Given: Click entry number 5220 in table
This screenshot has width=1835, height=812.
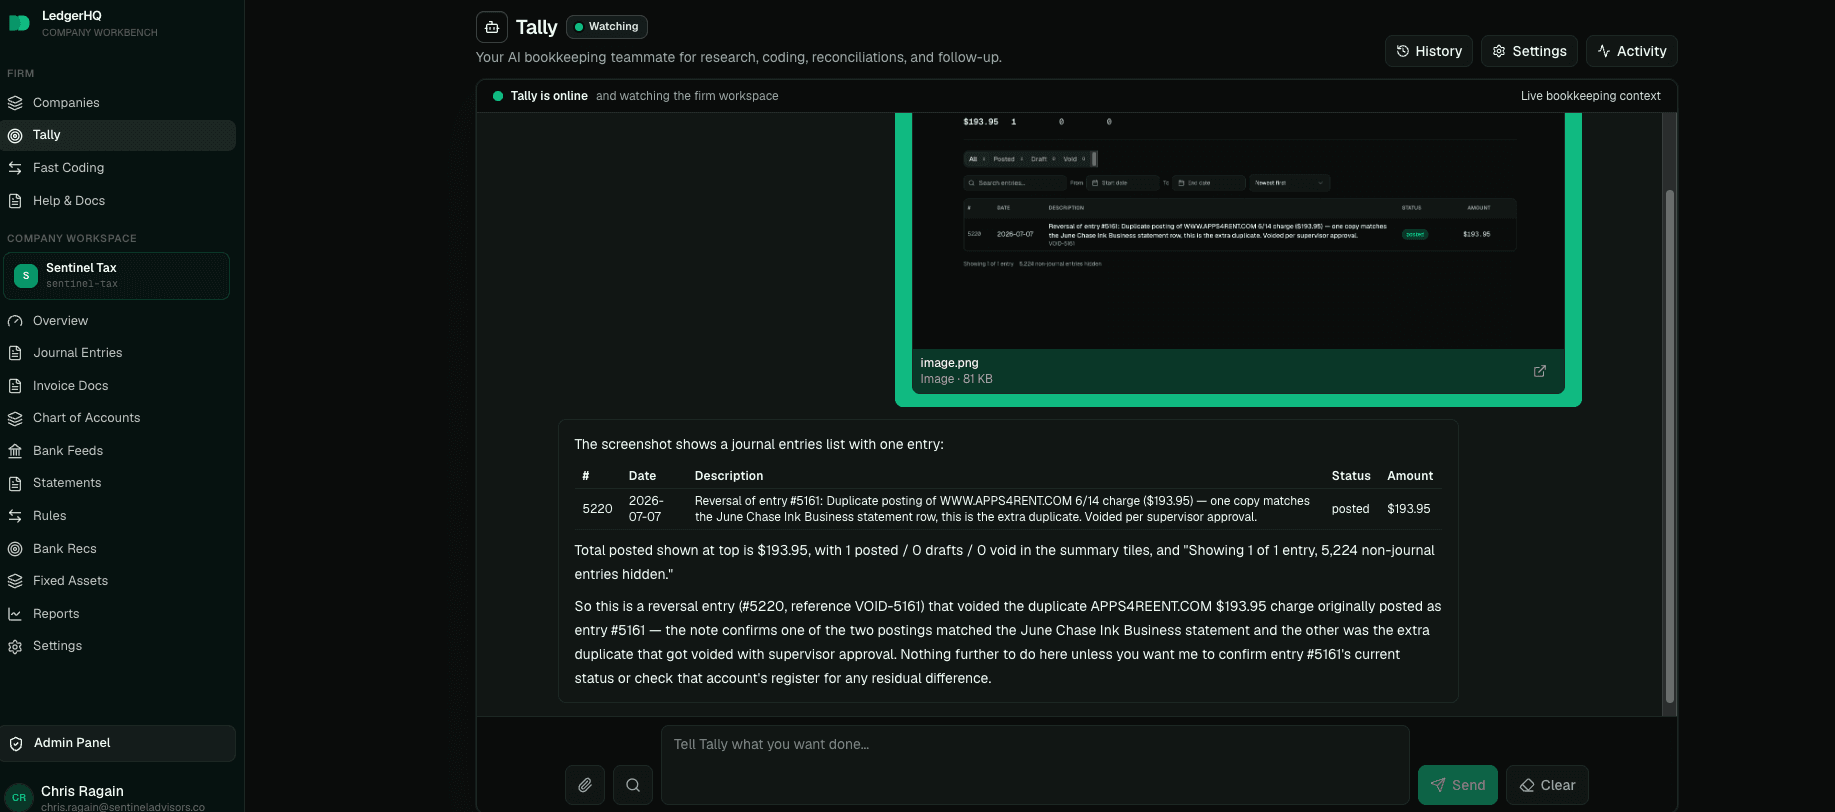Looking at the screenshot, I should coord(597,509).
